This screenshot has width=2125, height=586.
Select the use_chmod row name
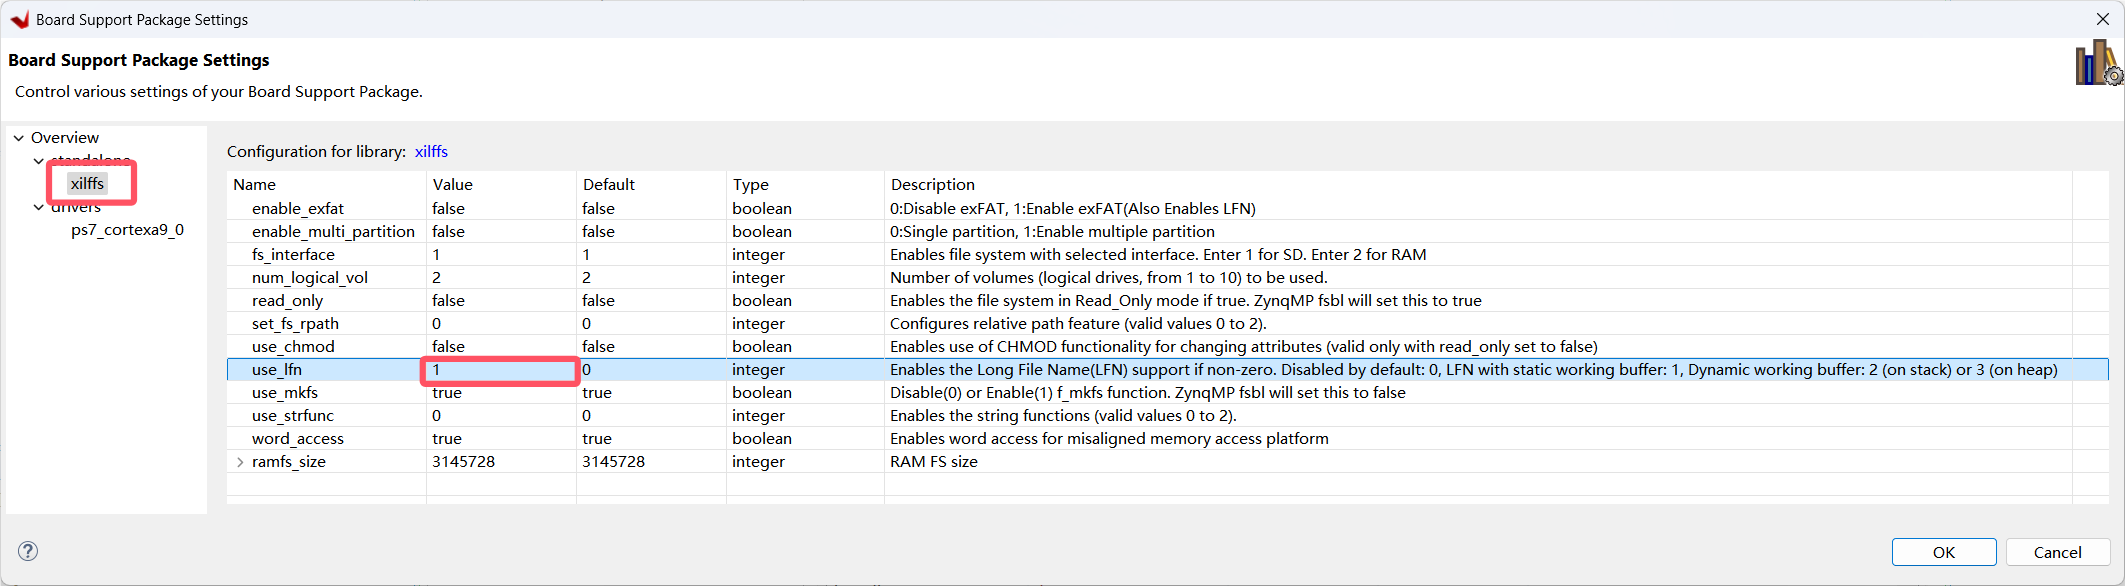(x=293, y=347)
